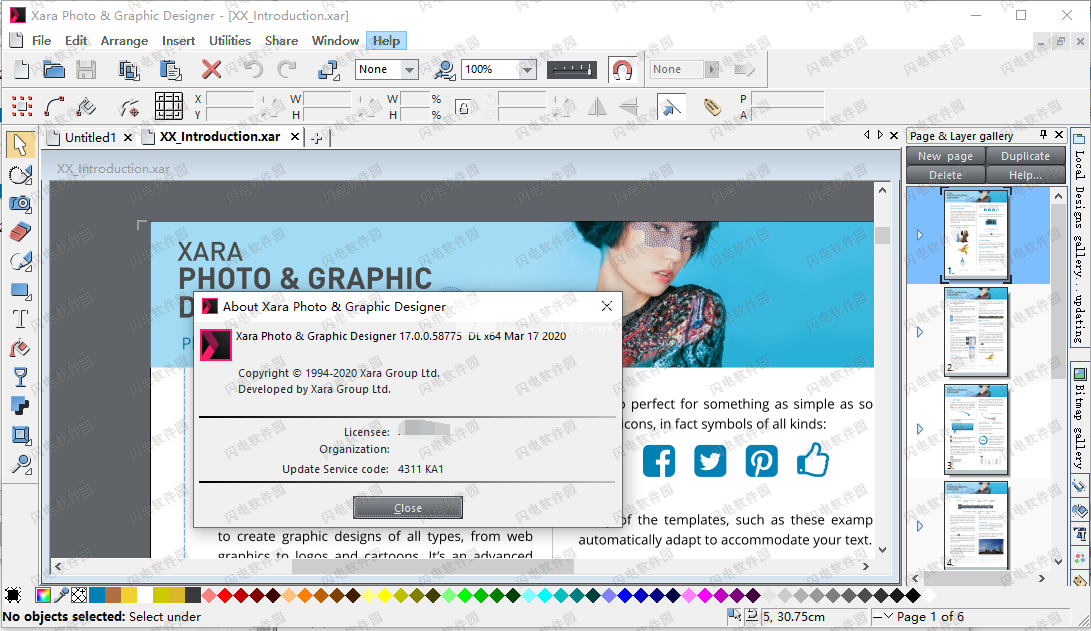Open the Arrange menu

(x=124, y=40)
